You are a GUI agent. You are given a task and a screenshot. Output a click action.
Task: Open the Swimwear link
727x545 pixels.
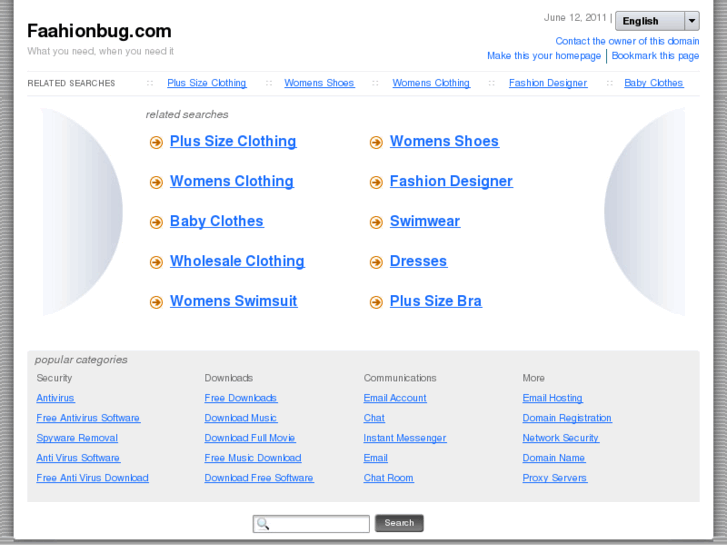point(425,221)
